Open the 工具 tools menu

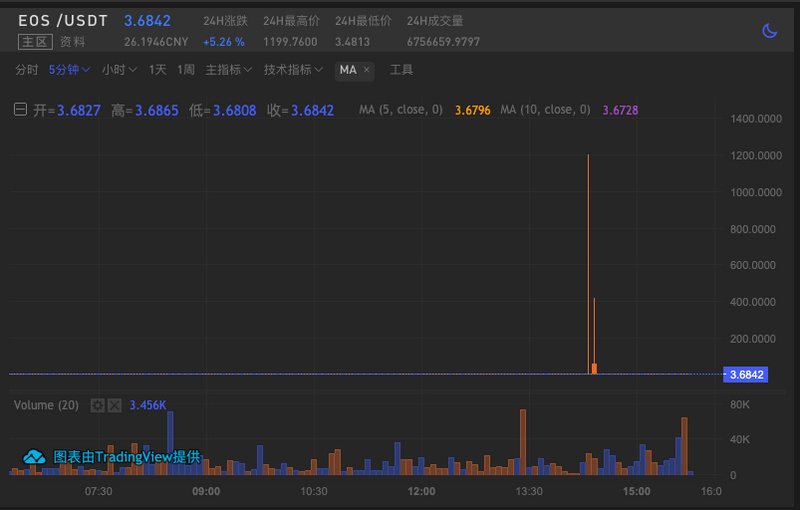click(x=401, y=70)
